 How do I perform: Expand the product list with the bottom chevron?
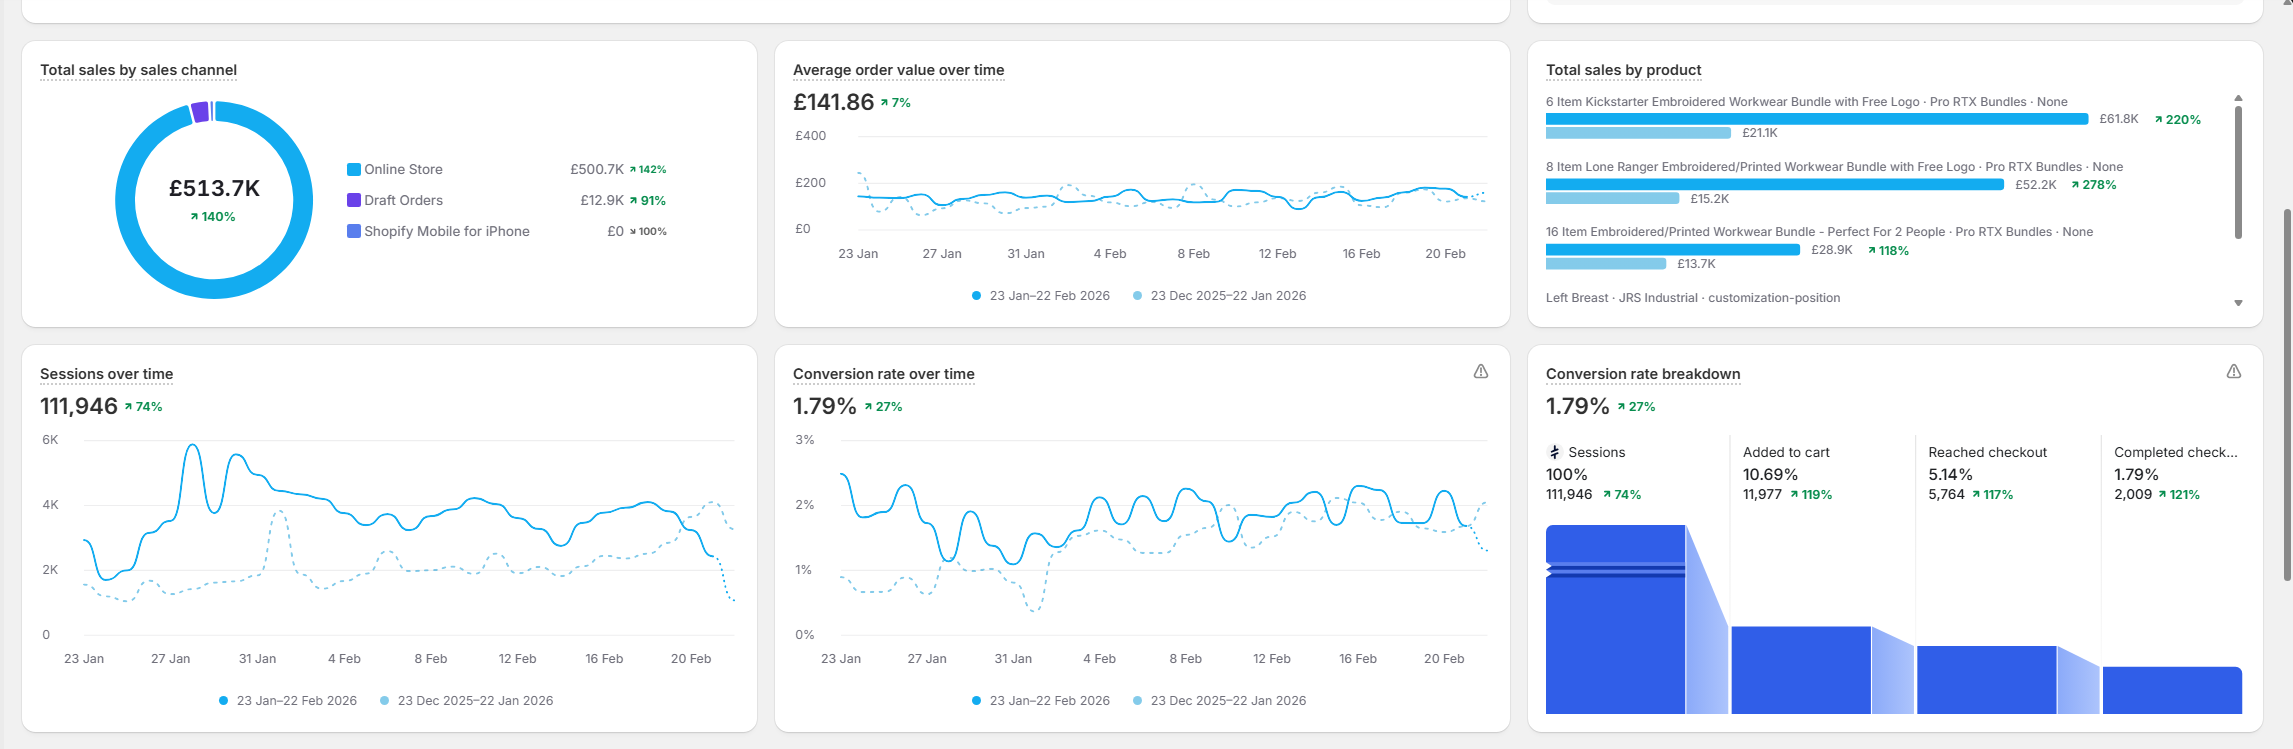pyautogui.click(x=2238, y=301)
